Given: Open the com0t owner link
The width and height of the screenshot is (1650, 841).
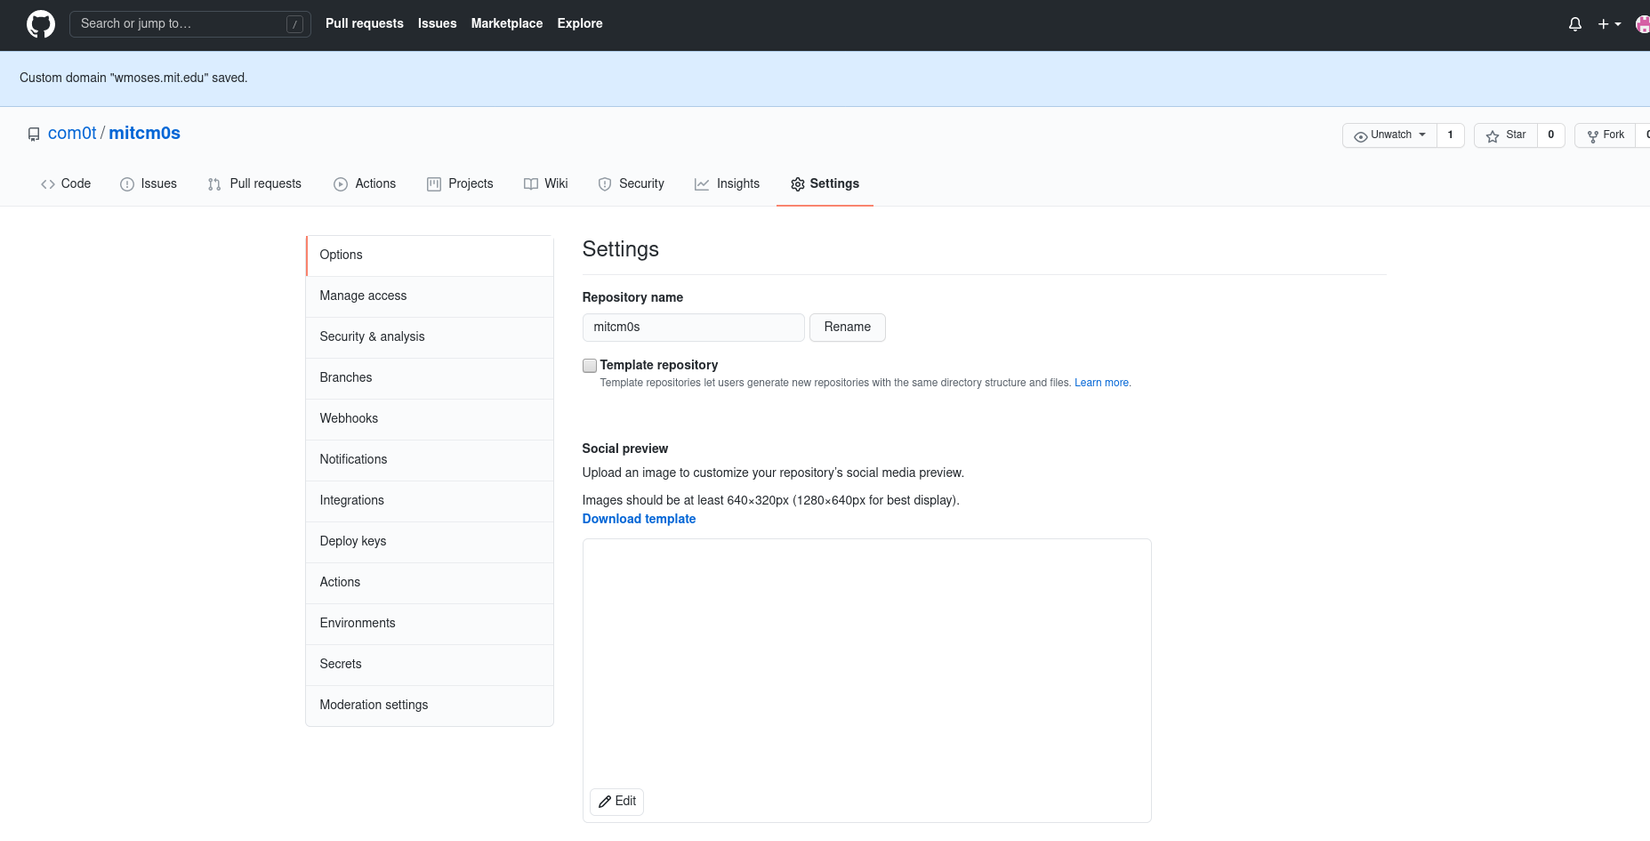Looking at the screenshot, I should coord(72,134).
